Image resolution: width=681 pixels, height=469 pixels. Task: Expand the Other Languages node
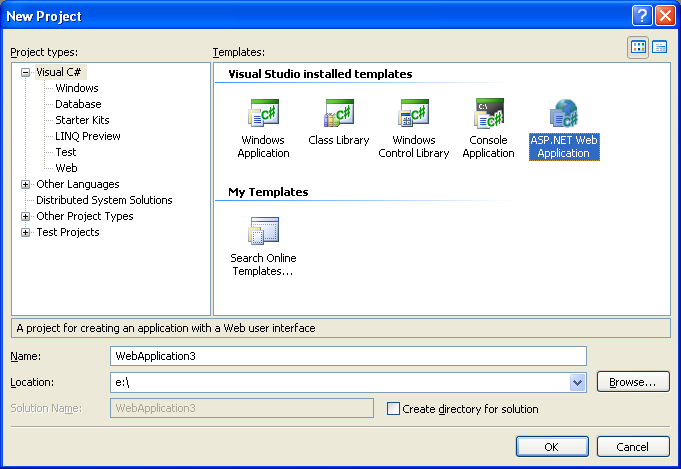[26, 185]
